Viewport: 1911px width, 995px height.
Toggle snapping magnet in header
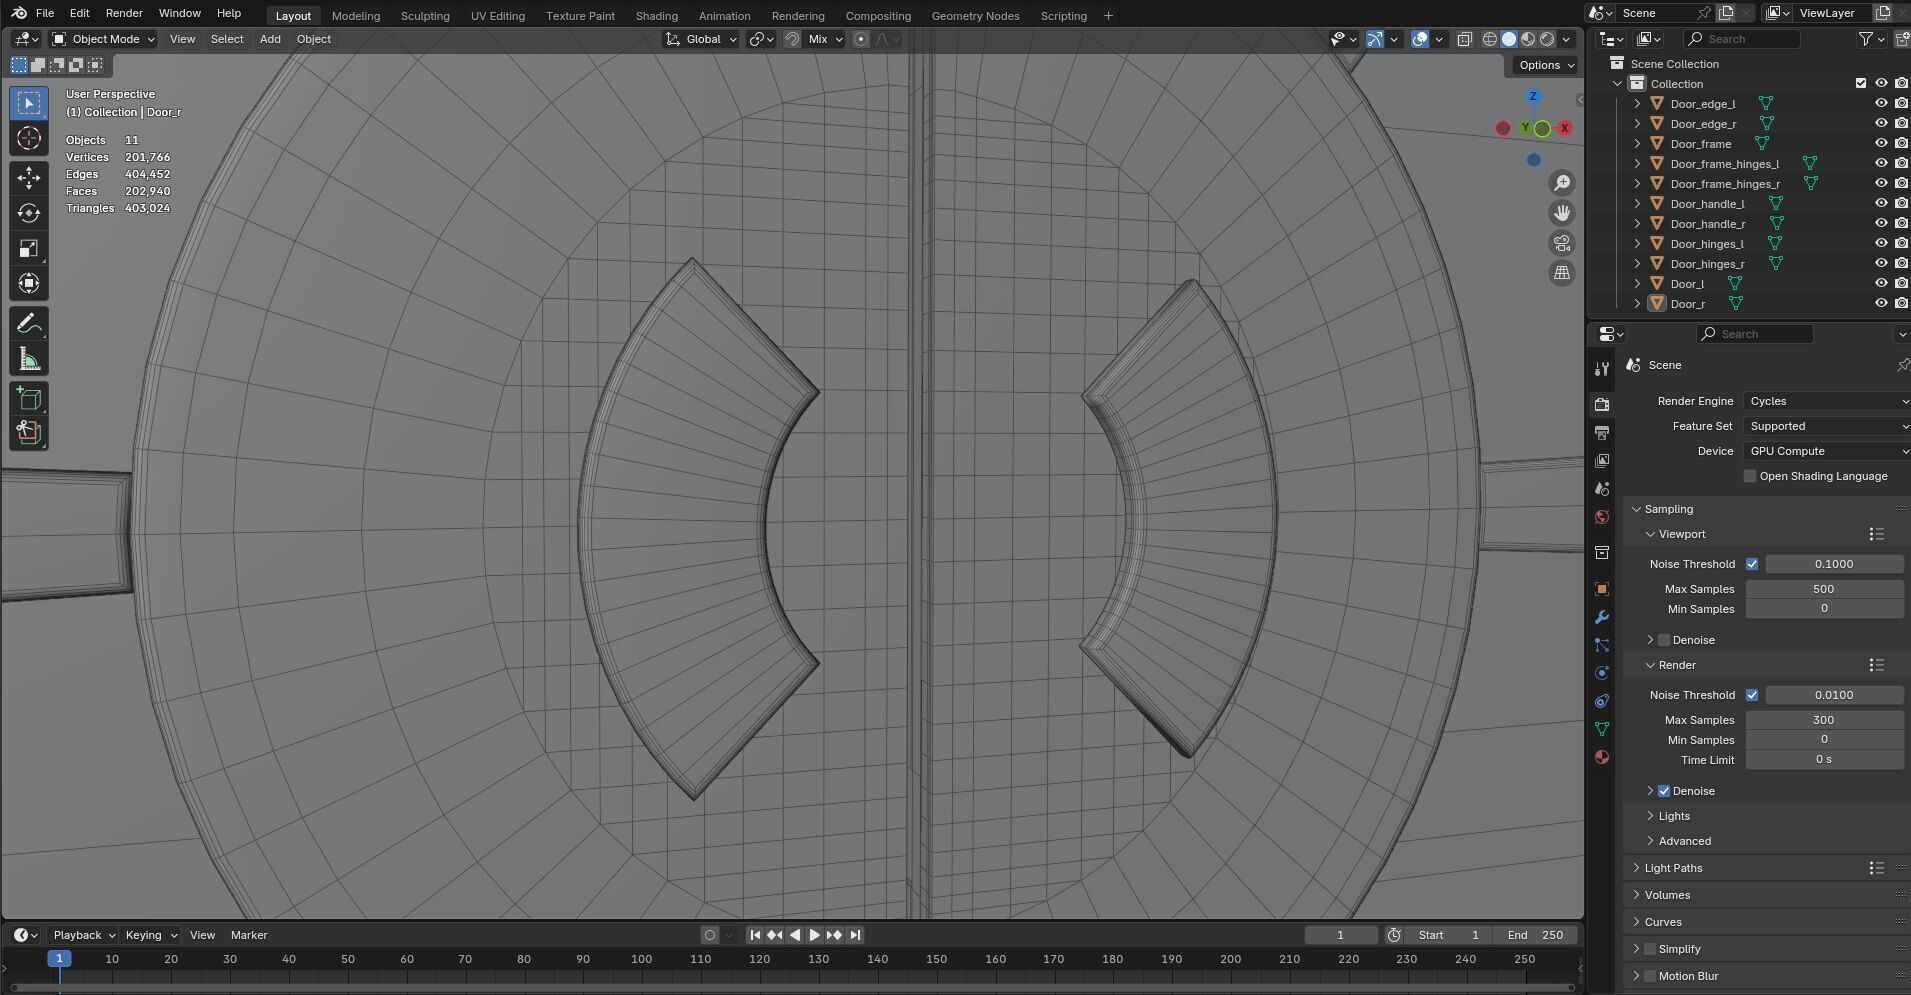pos(791,39)
